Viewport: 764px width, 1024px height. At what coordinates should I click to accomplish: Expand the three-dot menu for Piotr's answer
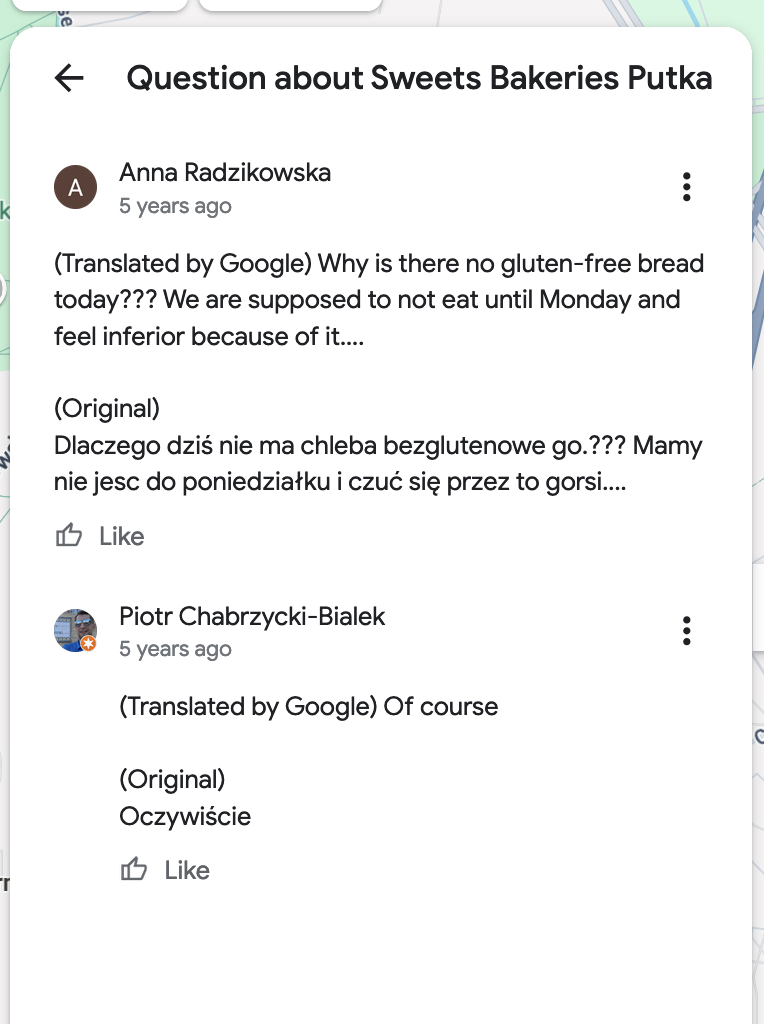click(686, 631)
